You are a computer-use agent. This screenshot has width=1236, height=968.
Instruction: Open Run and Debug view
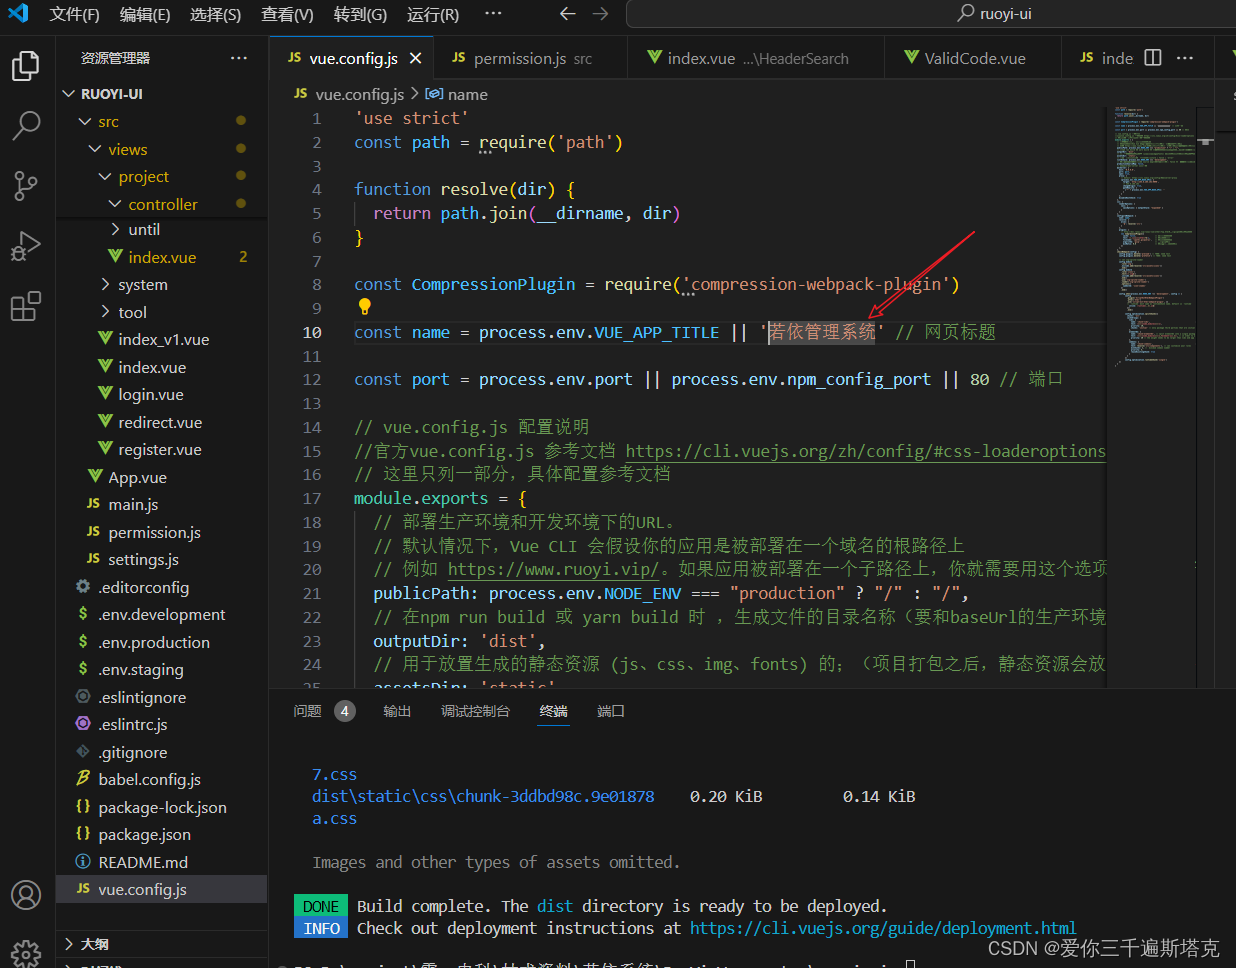[x=26, y=246]
